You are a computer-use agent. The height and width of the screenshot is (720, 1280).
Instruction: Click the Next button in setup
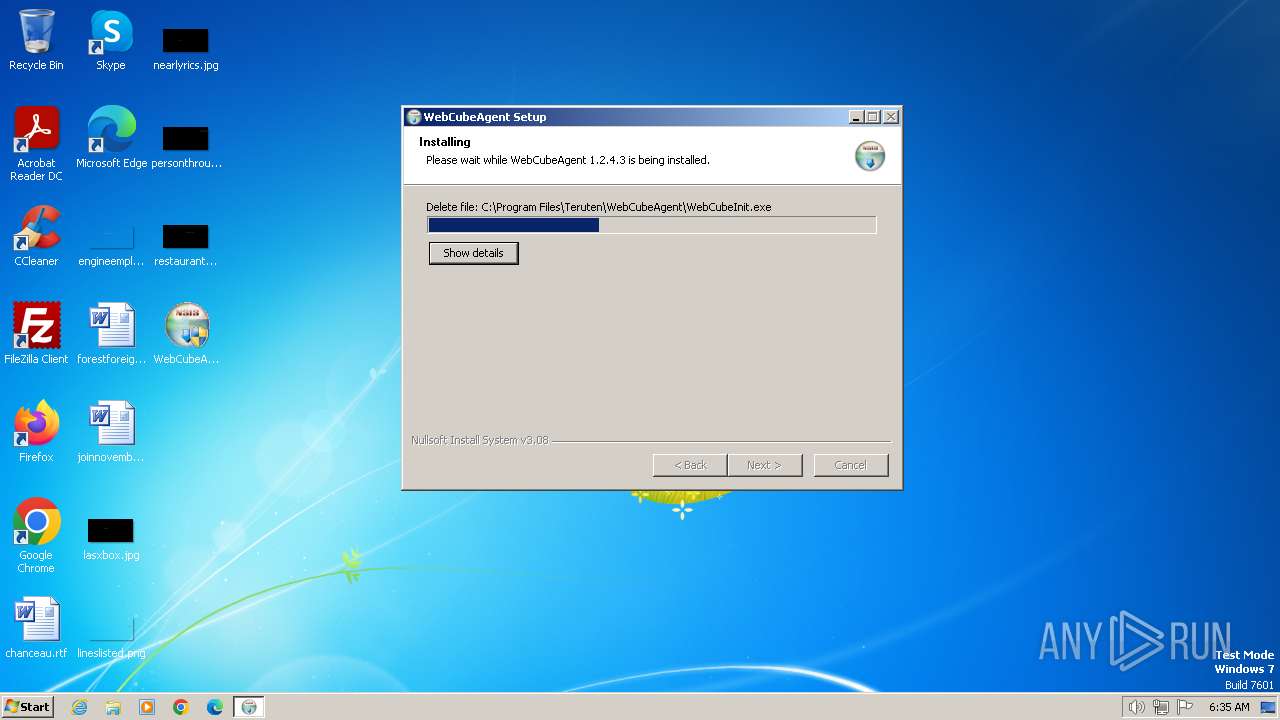click(764, 465)
